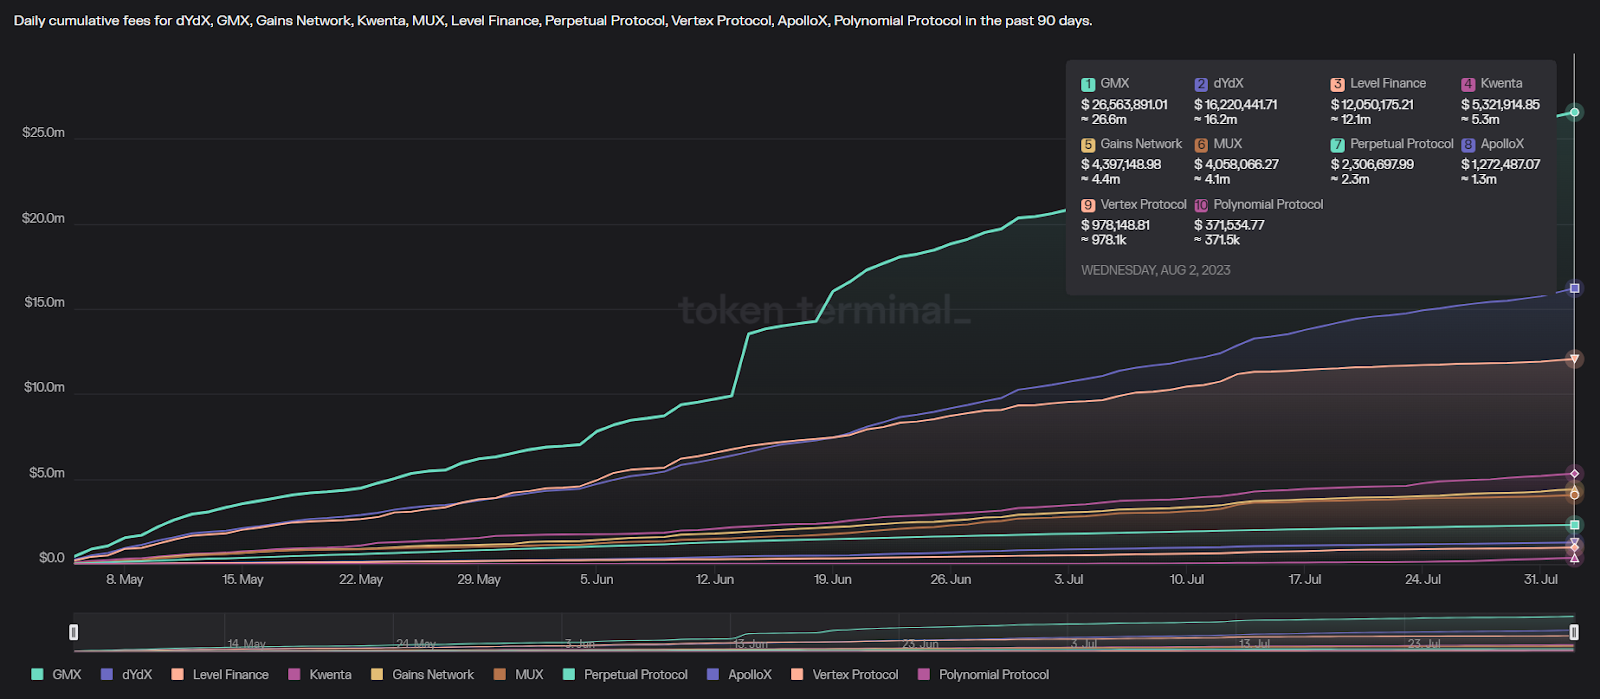Click Perpetual Protocol square marker on chart
Viewport: 1600px width, 699px height.
1574,525
